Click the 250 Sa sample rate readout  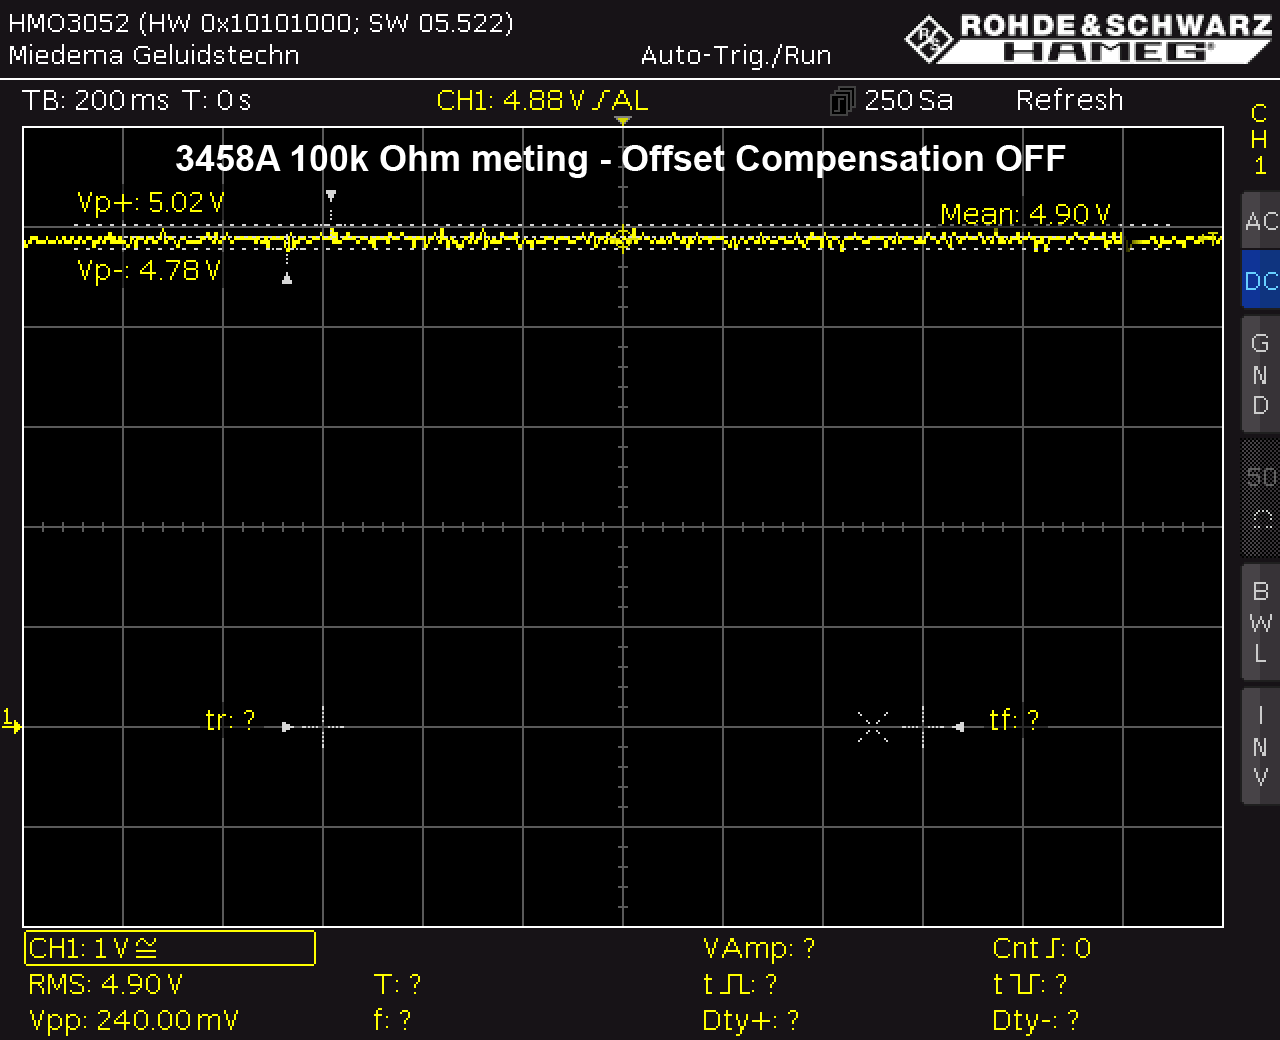909,101
